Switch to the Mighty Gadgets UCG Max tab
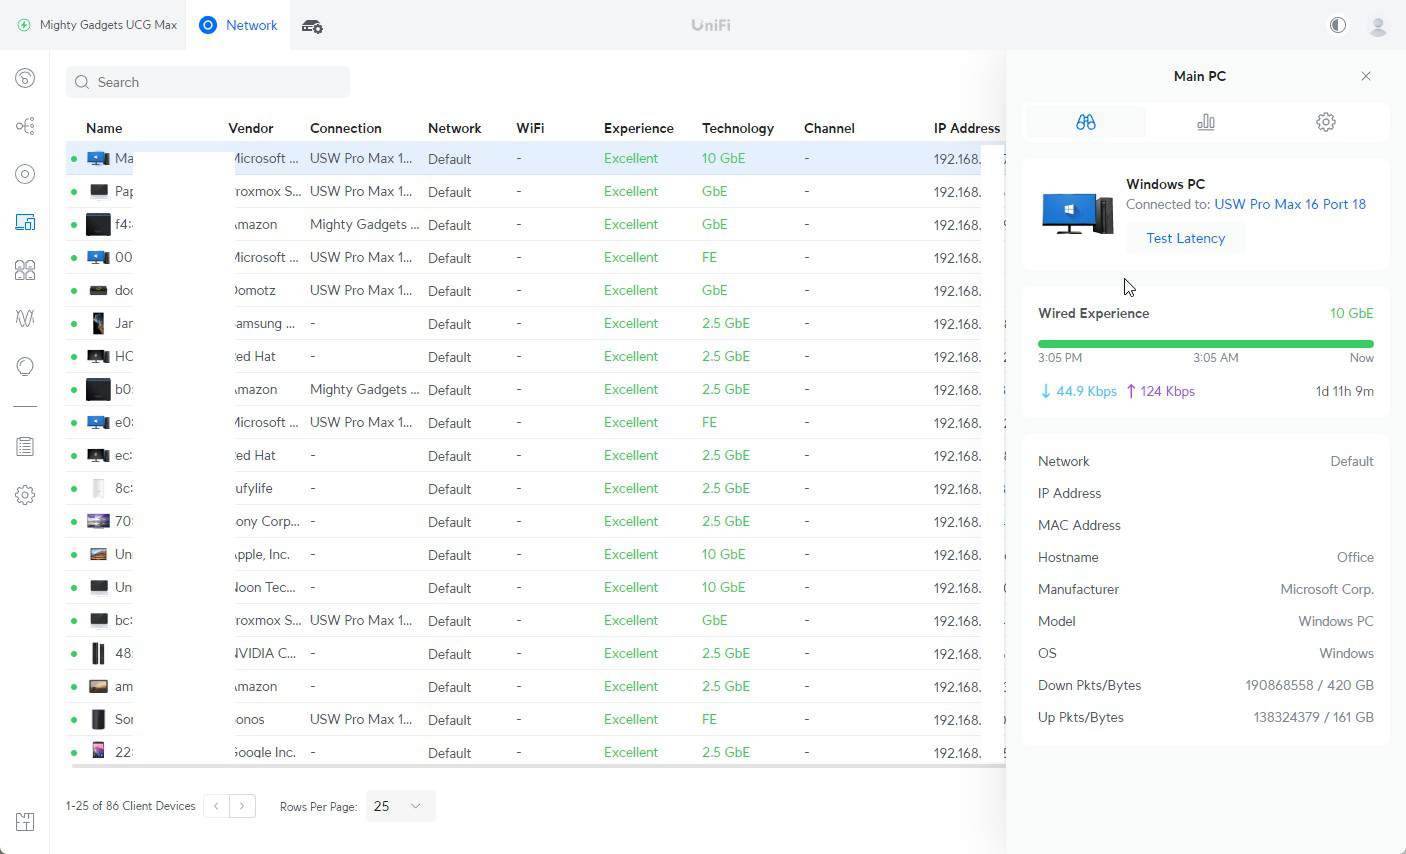This screenshot has width=1406, height=854. pyautogui.click(x=97, y=25)
